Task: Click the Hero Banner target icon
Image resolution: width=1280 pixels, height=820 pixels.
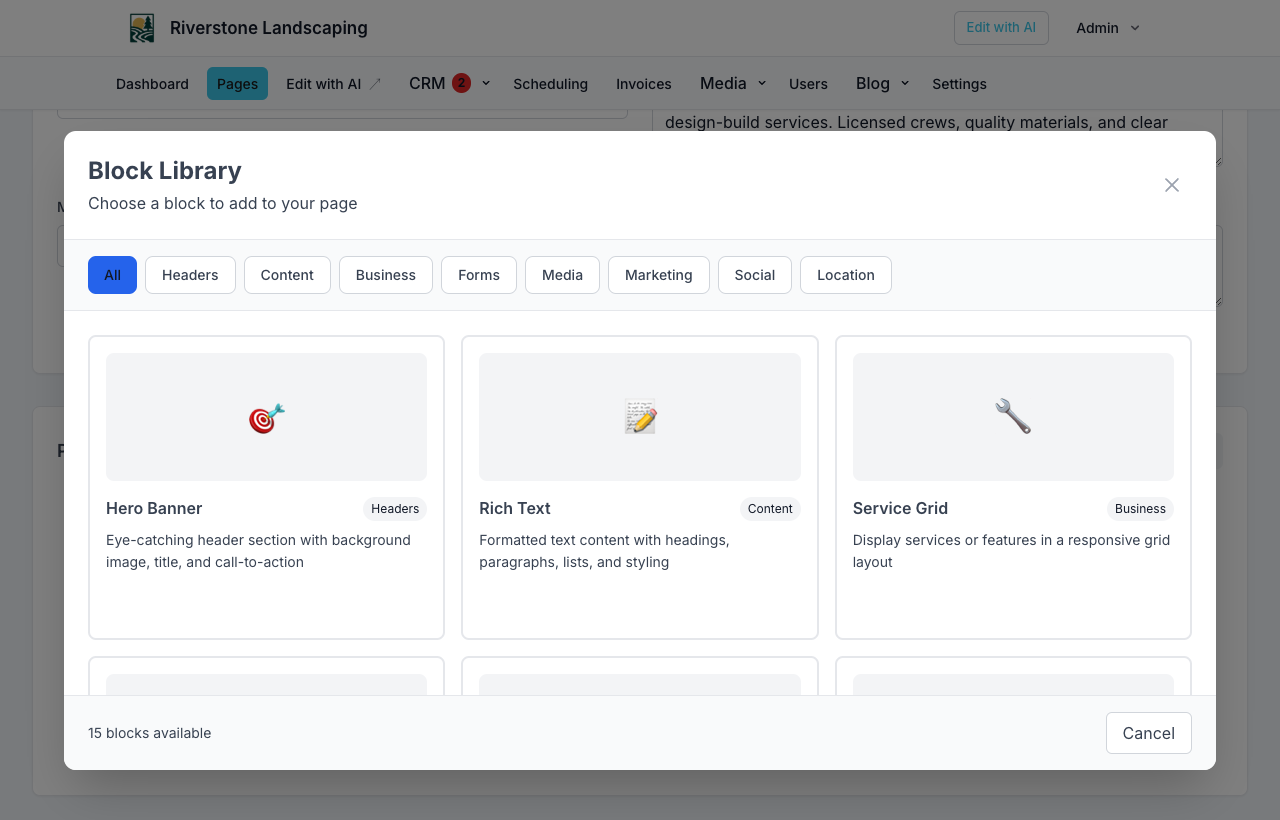Action: [267, 417]
